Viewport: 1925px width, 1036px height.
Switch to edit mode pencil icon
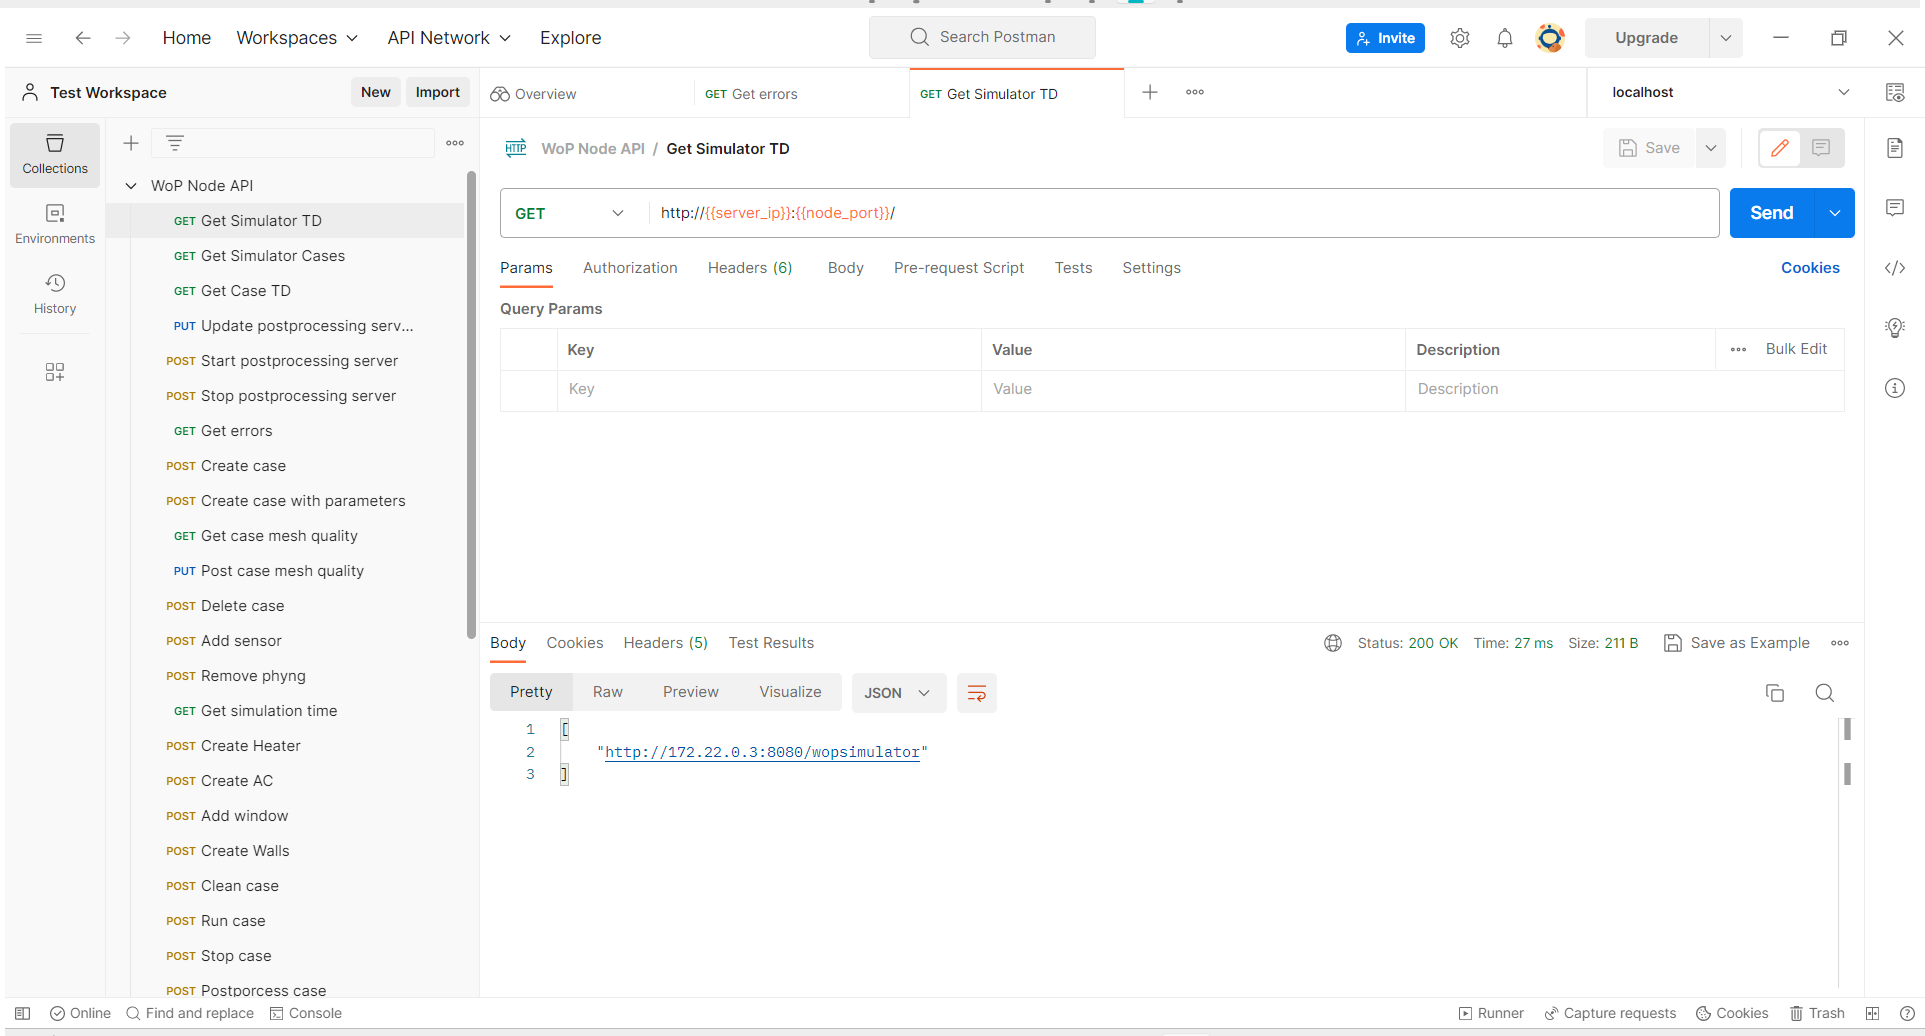point(1780,148)
